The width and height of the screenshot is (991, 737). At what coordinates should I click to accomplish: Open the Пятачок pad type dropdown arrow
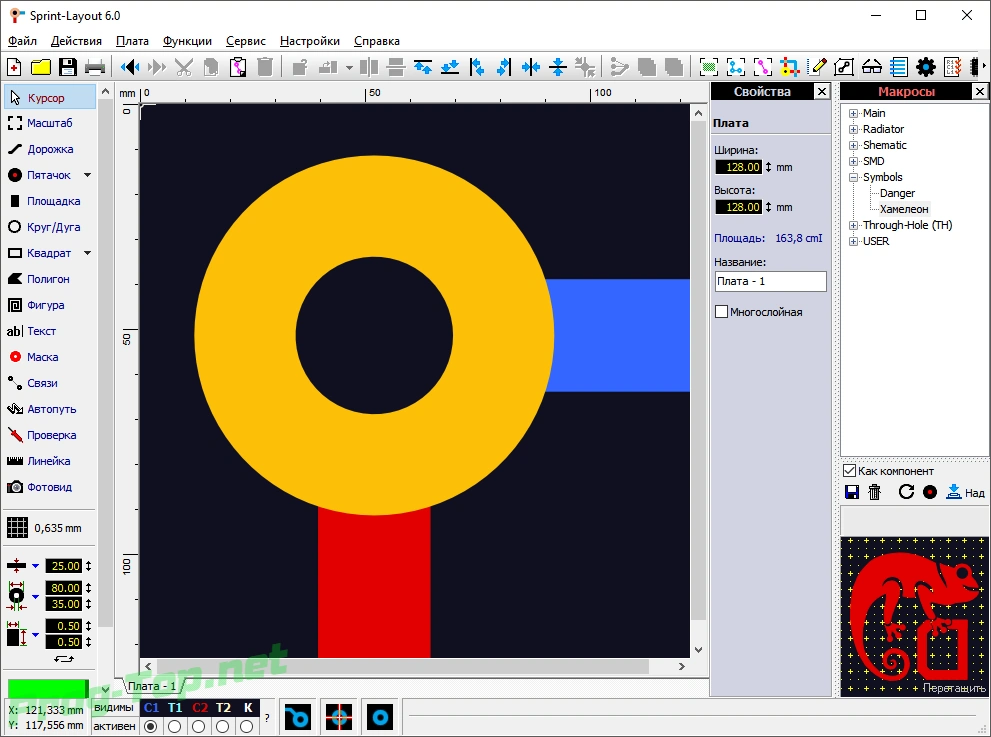[87, 175]
